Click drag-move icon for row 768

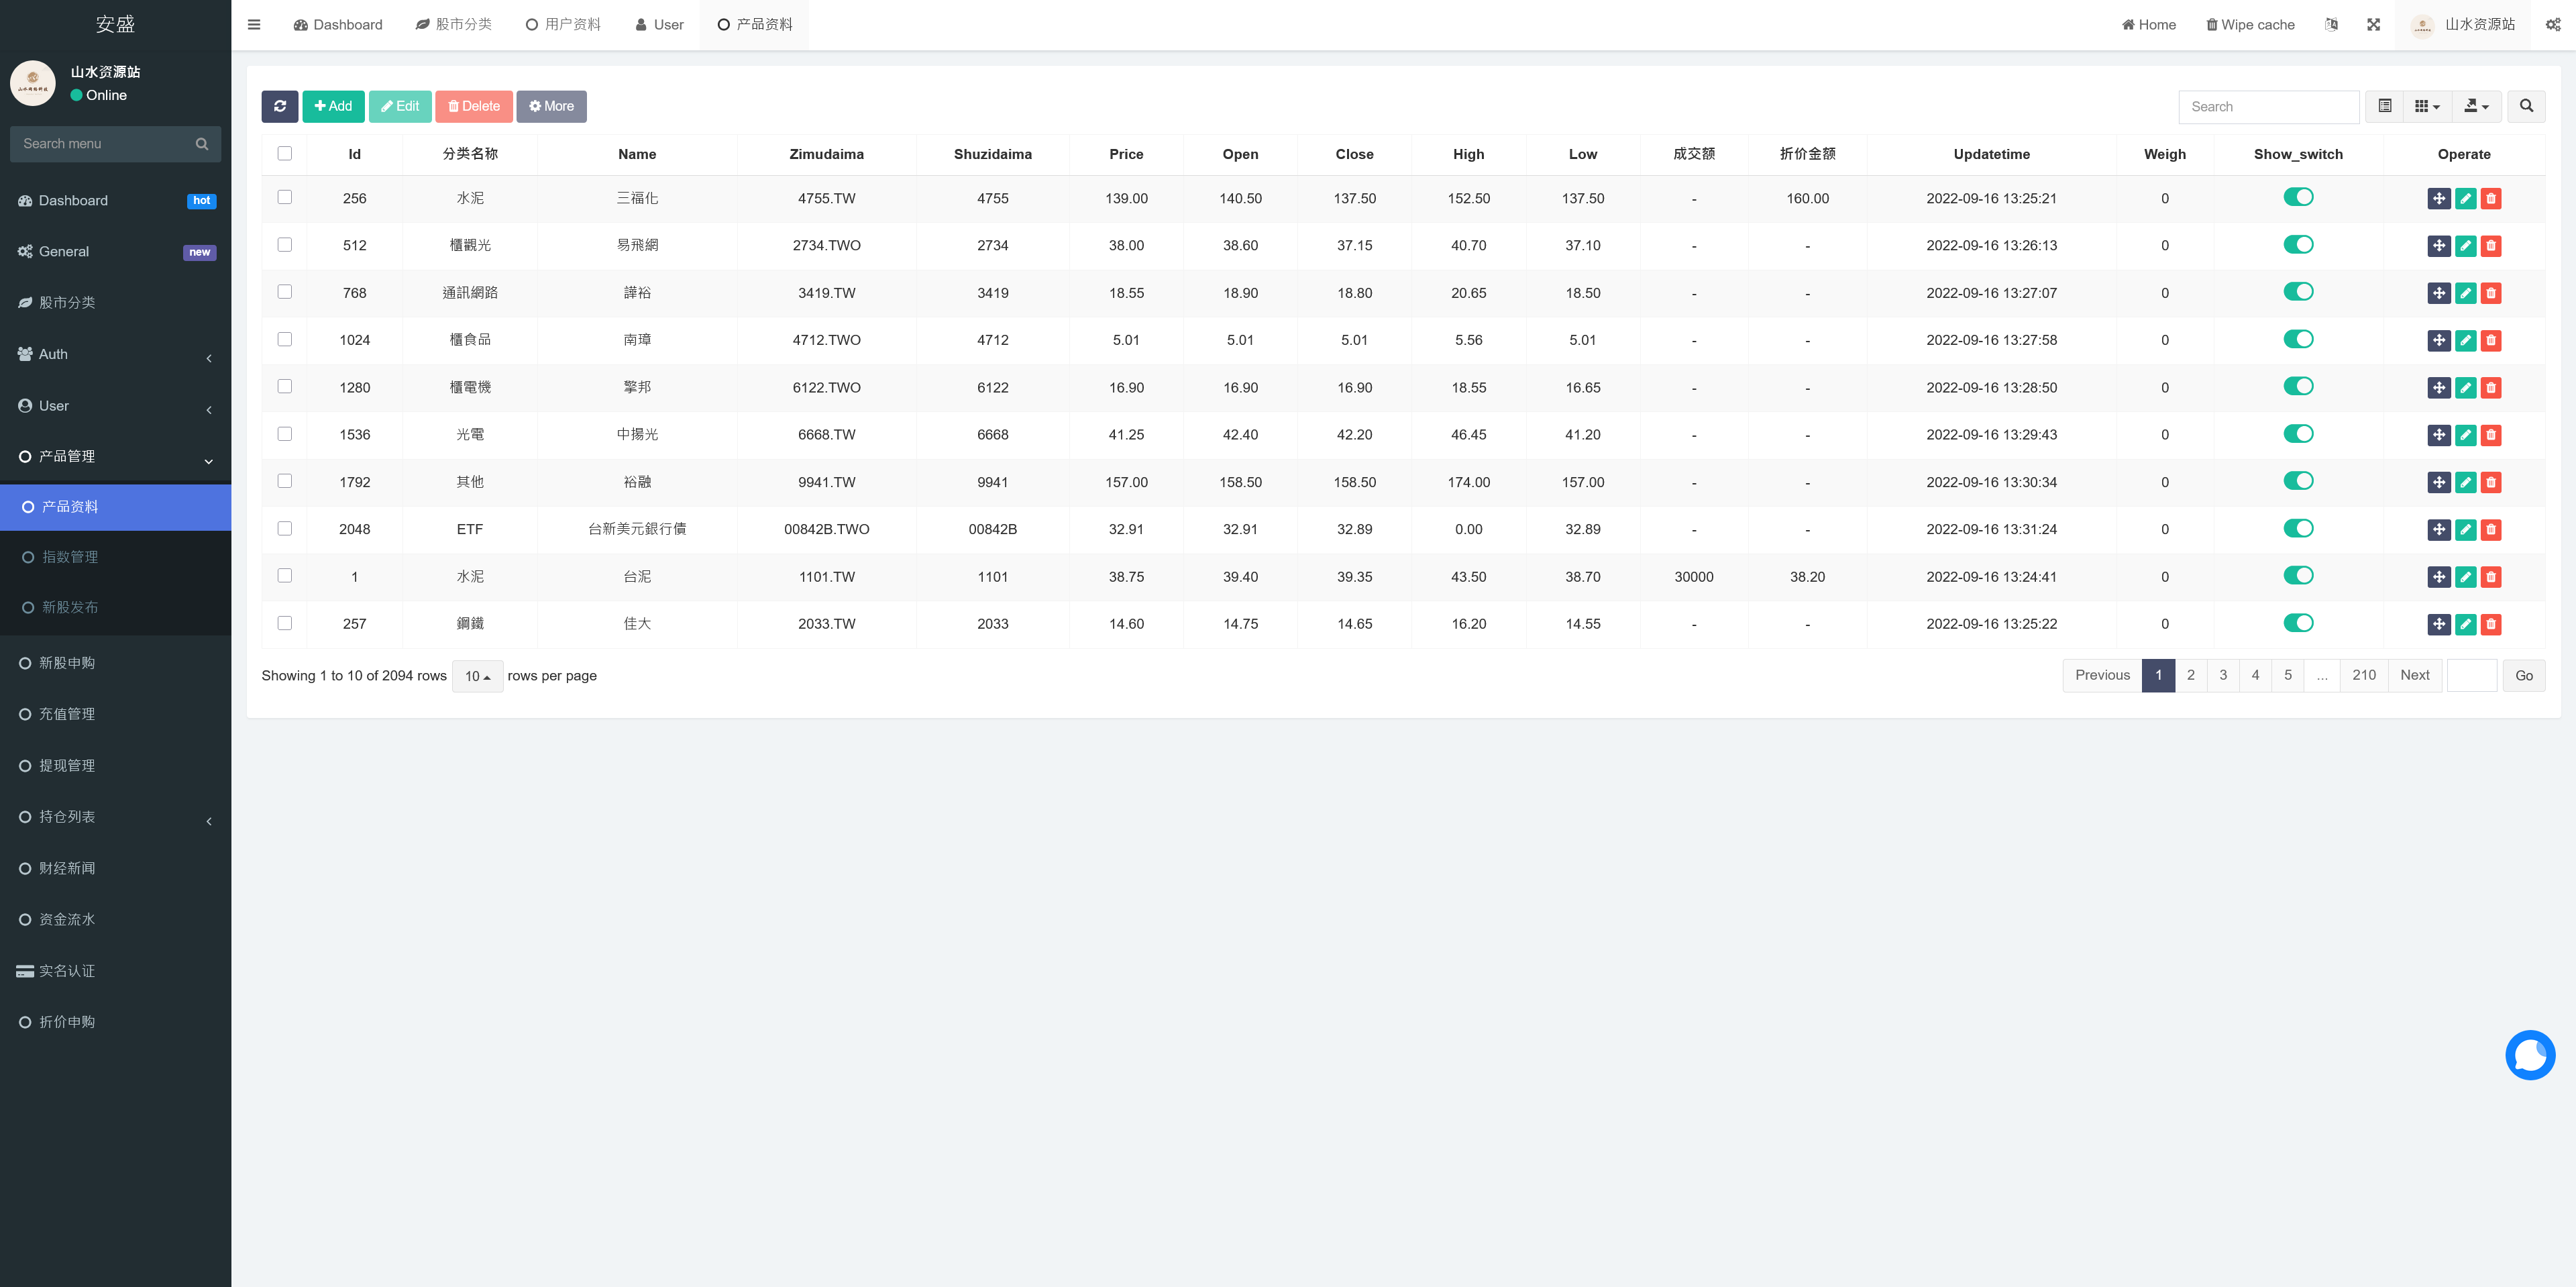pyautogui.click(x=2439, y=293)
